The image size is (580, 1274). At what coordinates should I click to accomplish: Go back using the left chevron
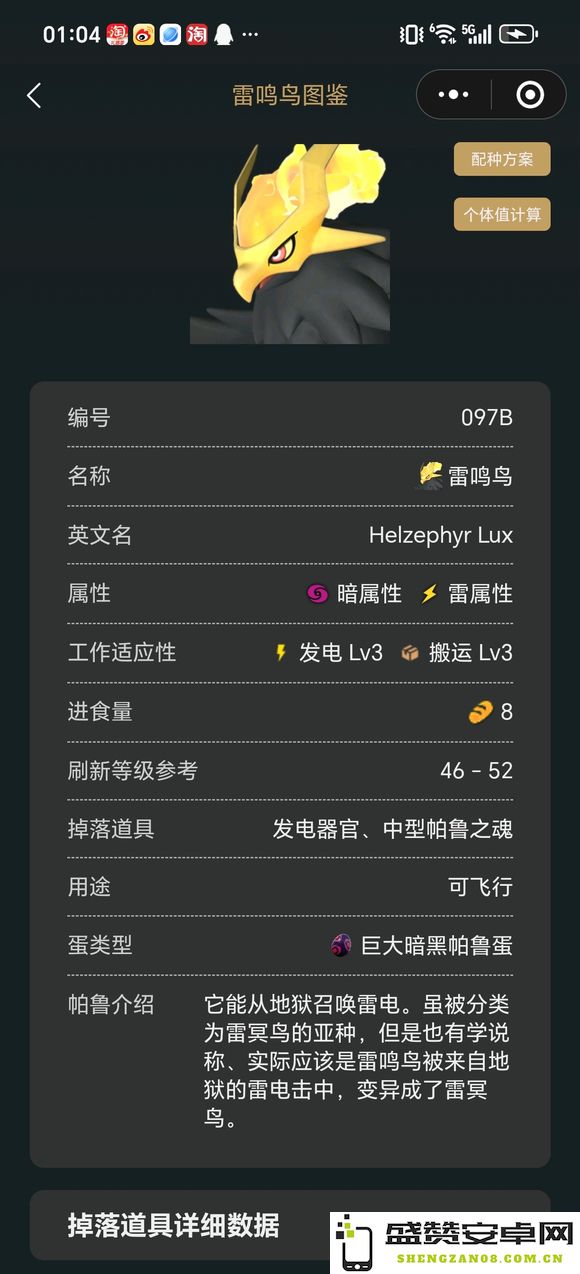click(x=34, y=95)
